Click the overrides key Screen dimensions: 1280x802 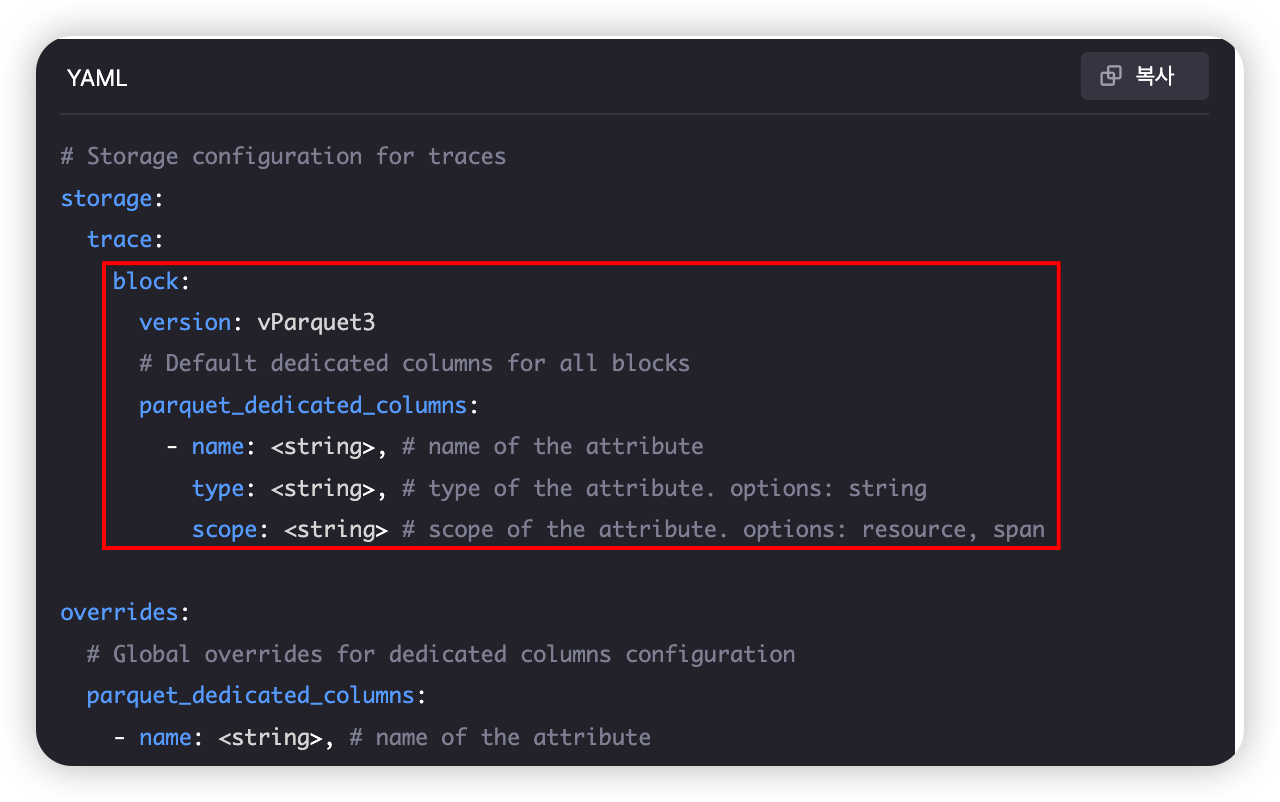[x=119, y=612]
